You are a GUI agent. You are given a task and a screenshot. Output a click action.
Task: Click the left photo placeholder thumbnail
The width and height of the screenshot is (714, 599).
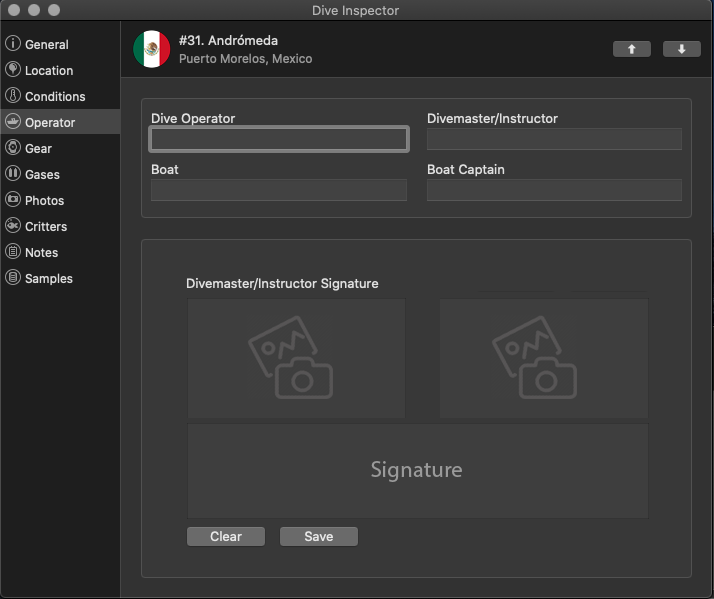pyautogui.click(x=296, y=358)
